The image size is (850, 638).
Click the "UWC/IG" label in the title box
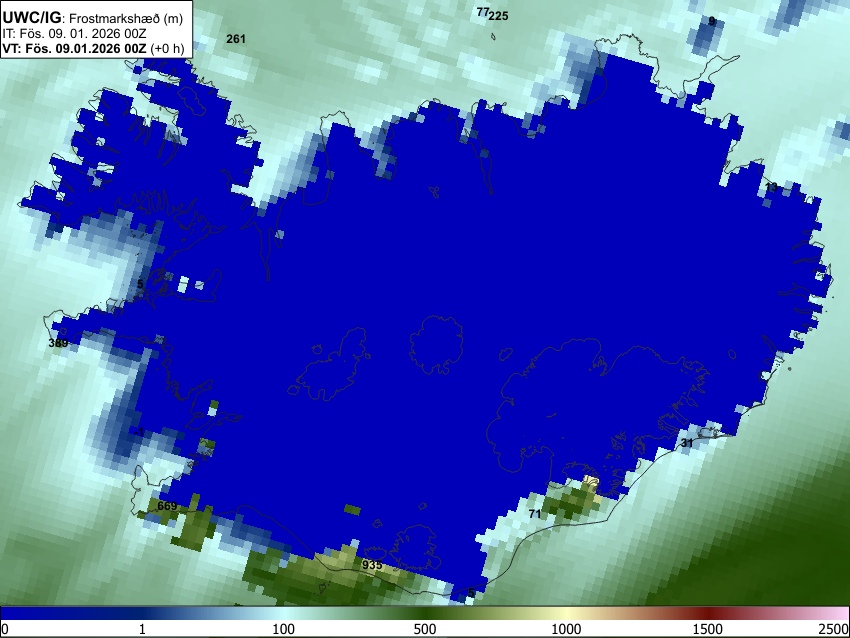tap(31, 18)
